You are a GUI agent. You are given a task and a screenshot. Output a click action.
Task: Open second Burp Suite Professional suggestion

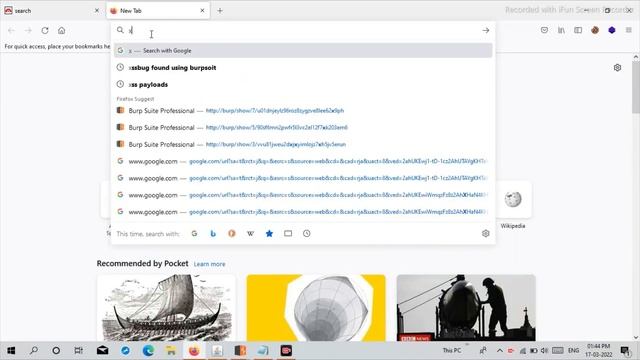click(x=303, y=127)
